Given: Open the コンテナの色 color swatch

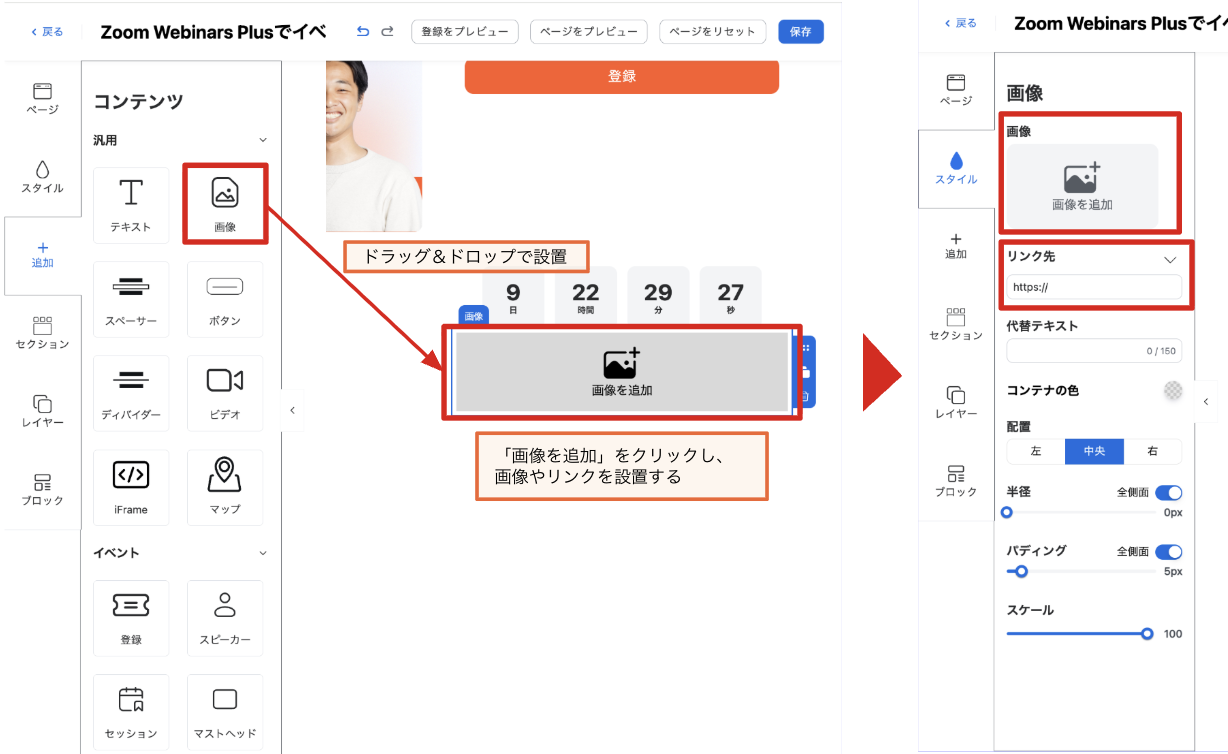Looking at the screenshot, I should [x=1173, y=391].
